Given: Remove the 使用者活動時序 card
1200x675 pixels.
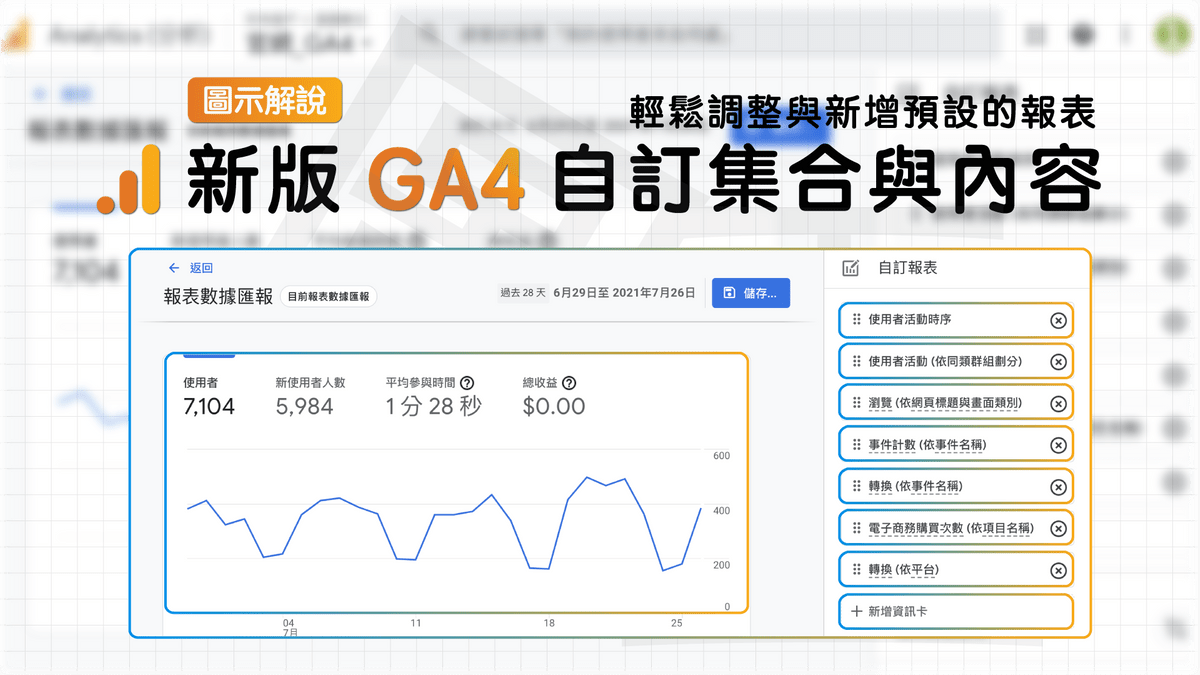Looking at the screenshot, I should (x=1058, y=320).
